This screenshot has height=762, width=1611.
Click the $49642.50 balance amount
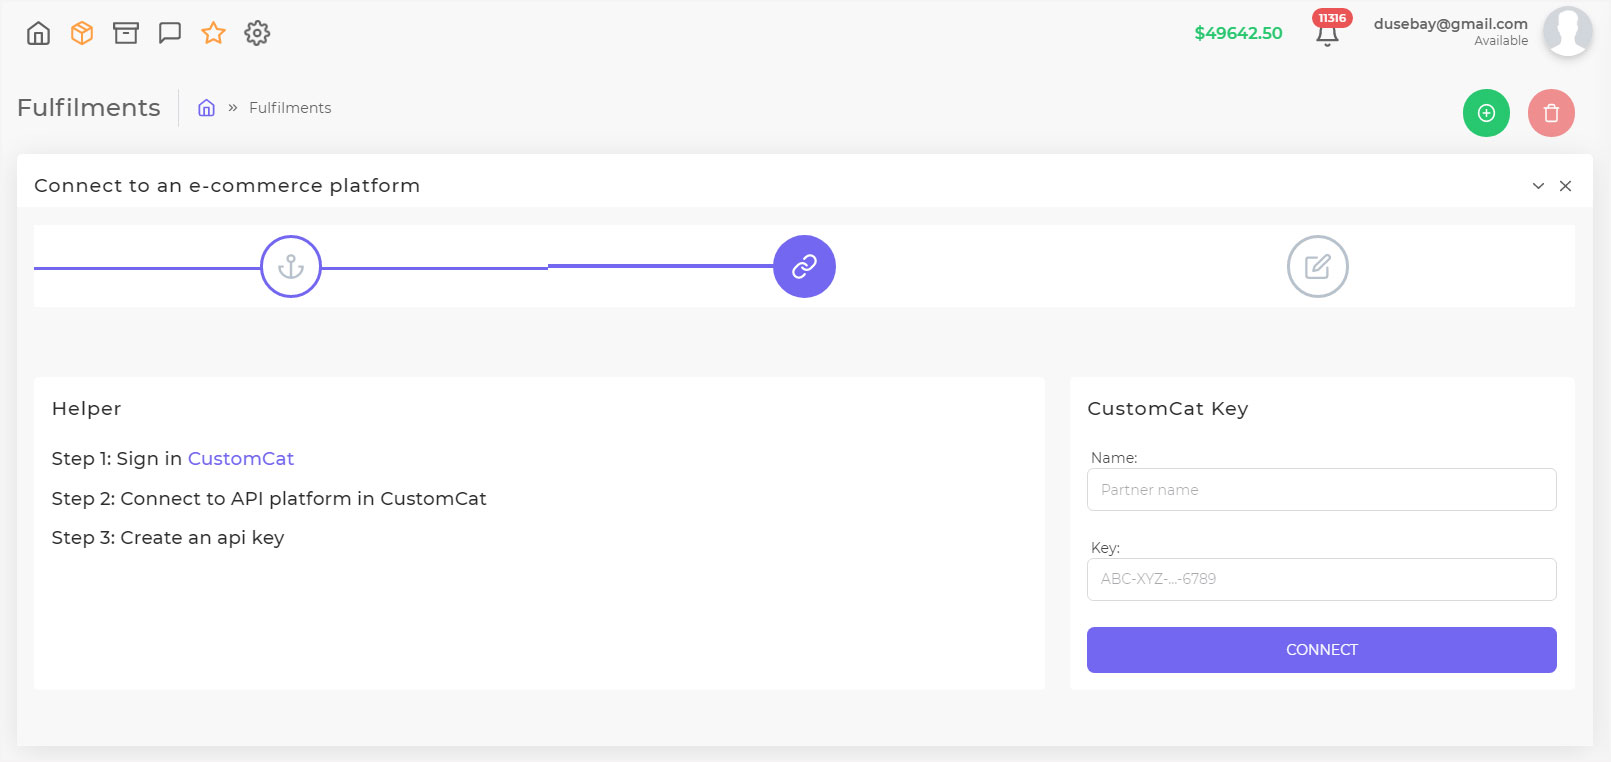click(1238, 33)
